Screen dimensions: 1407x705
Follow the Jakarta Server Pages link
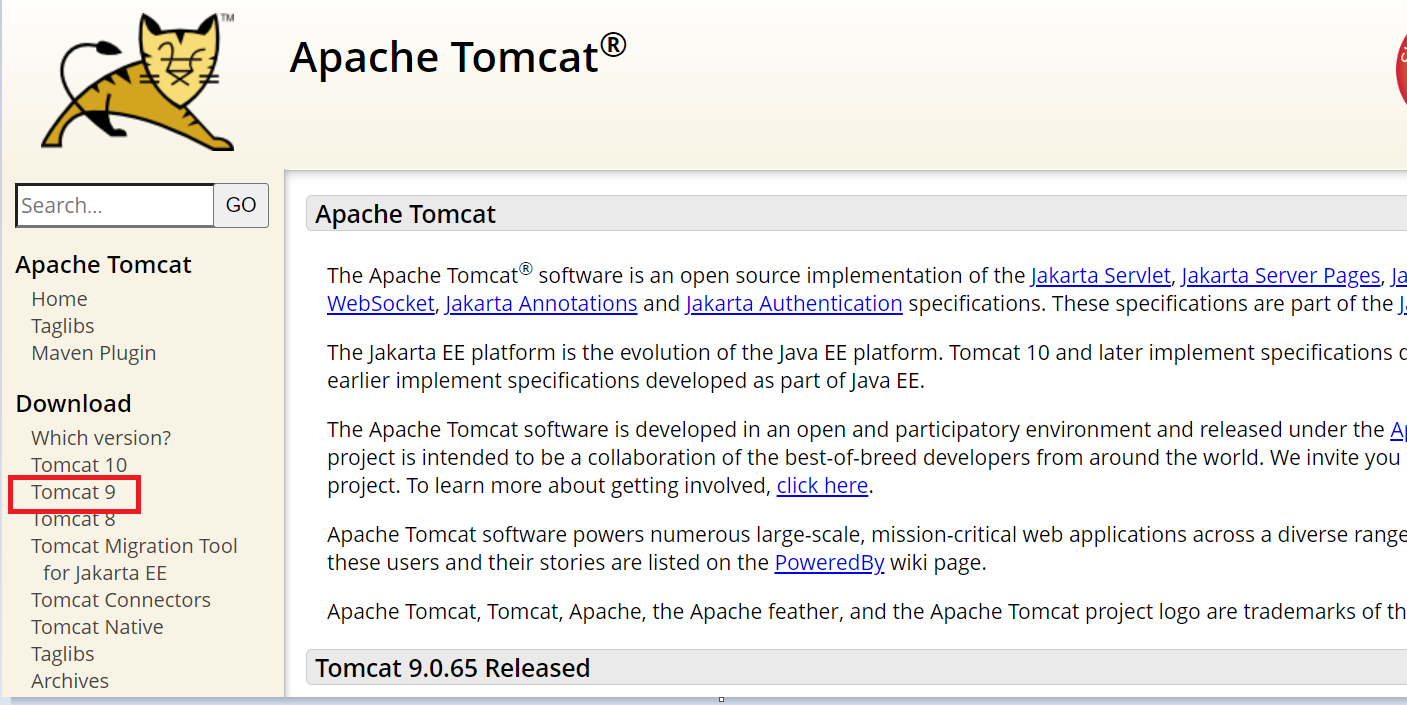point(1280,275)
